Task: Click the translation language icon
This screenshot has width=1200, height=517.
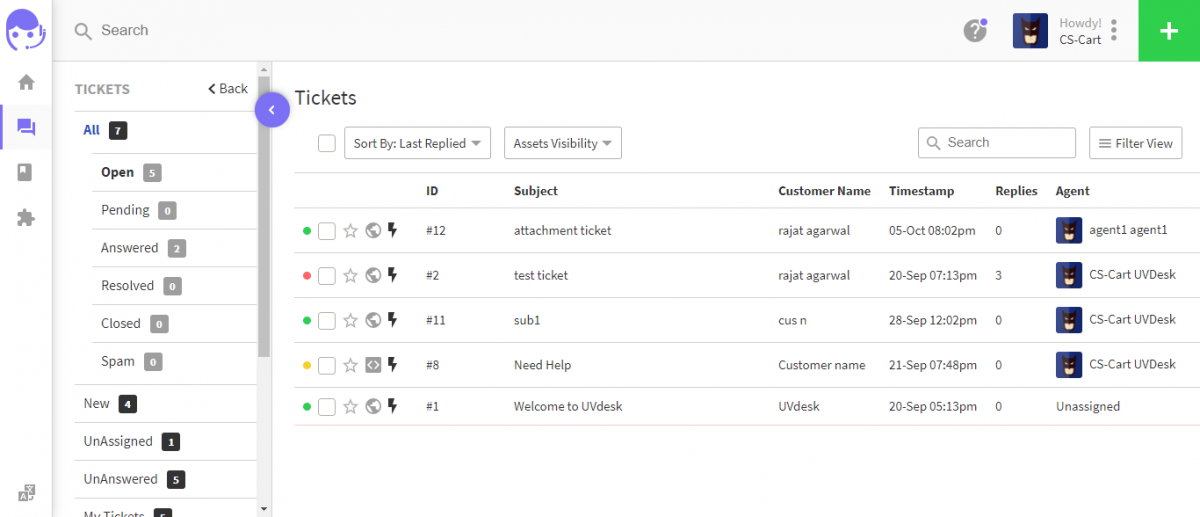Action: [x=27, y=492]
